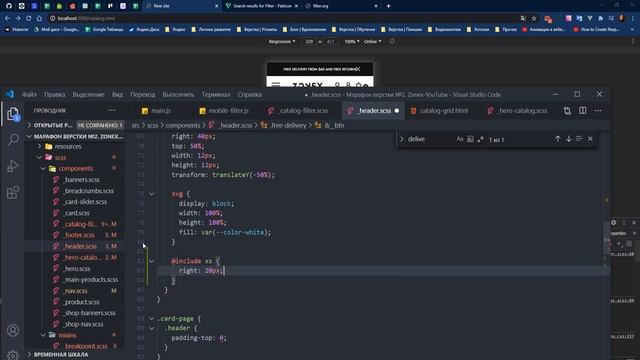Click the Chrome address bar
Viewport: 640px width, 360px height.
[286, 18]
